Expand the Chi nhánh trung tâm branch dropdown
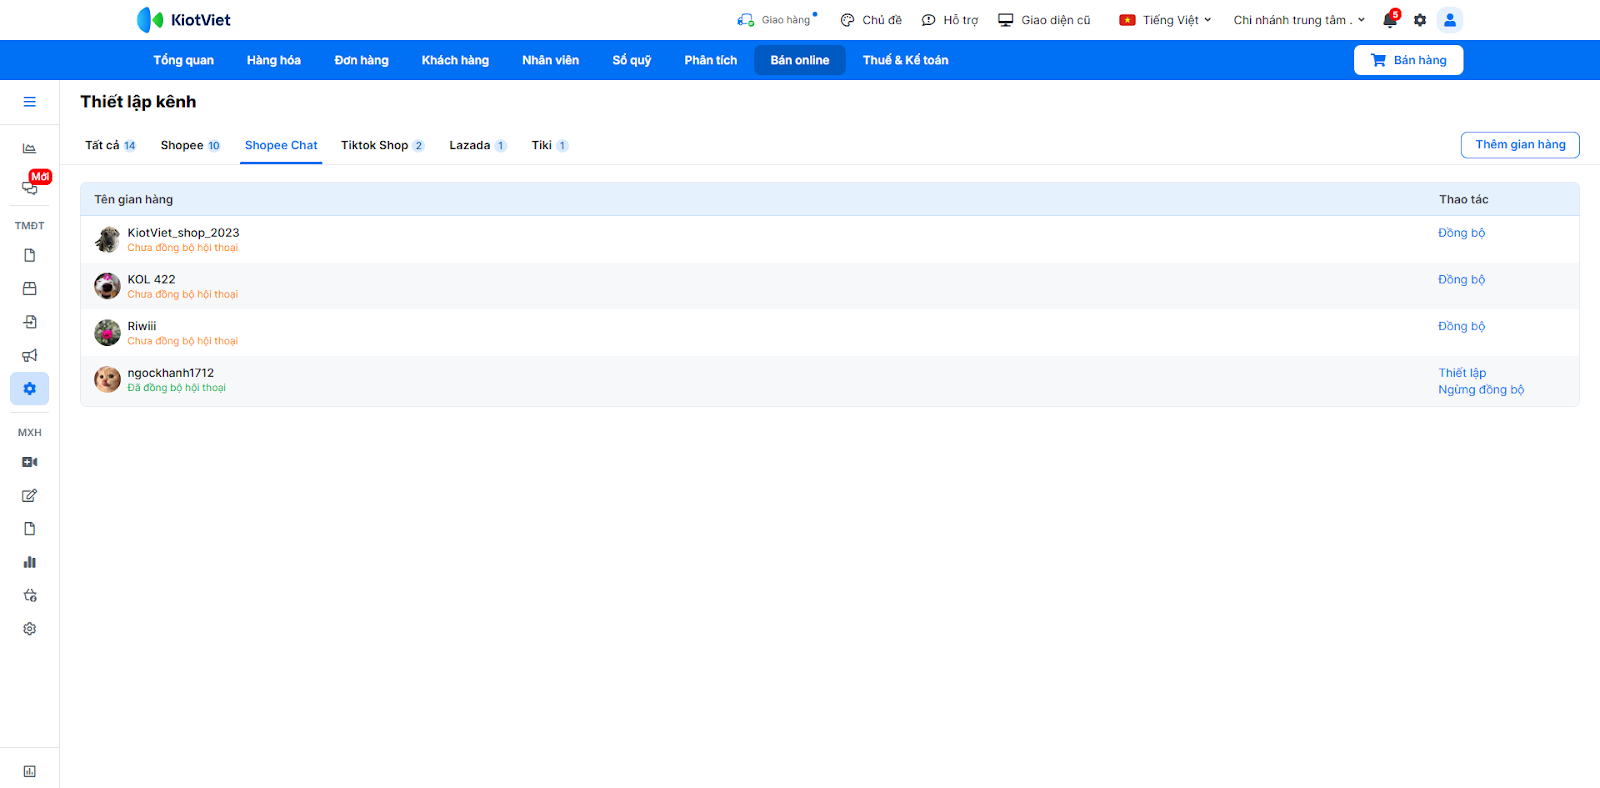 [x=1299, y=20]
